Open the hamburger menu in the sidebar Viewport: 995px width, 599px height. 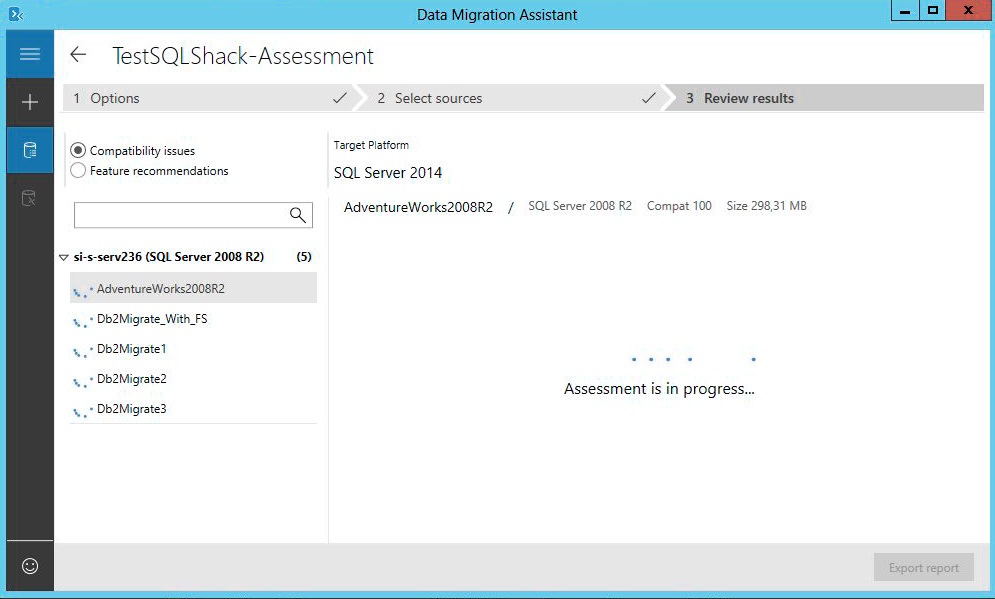coord(30,54)
